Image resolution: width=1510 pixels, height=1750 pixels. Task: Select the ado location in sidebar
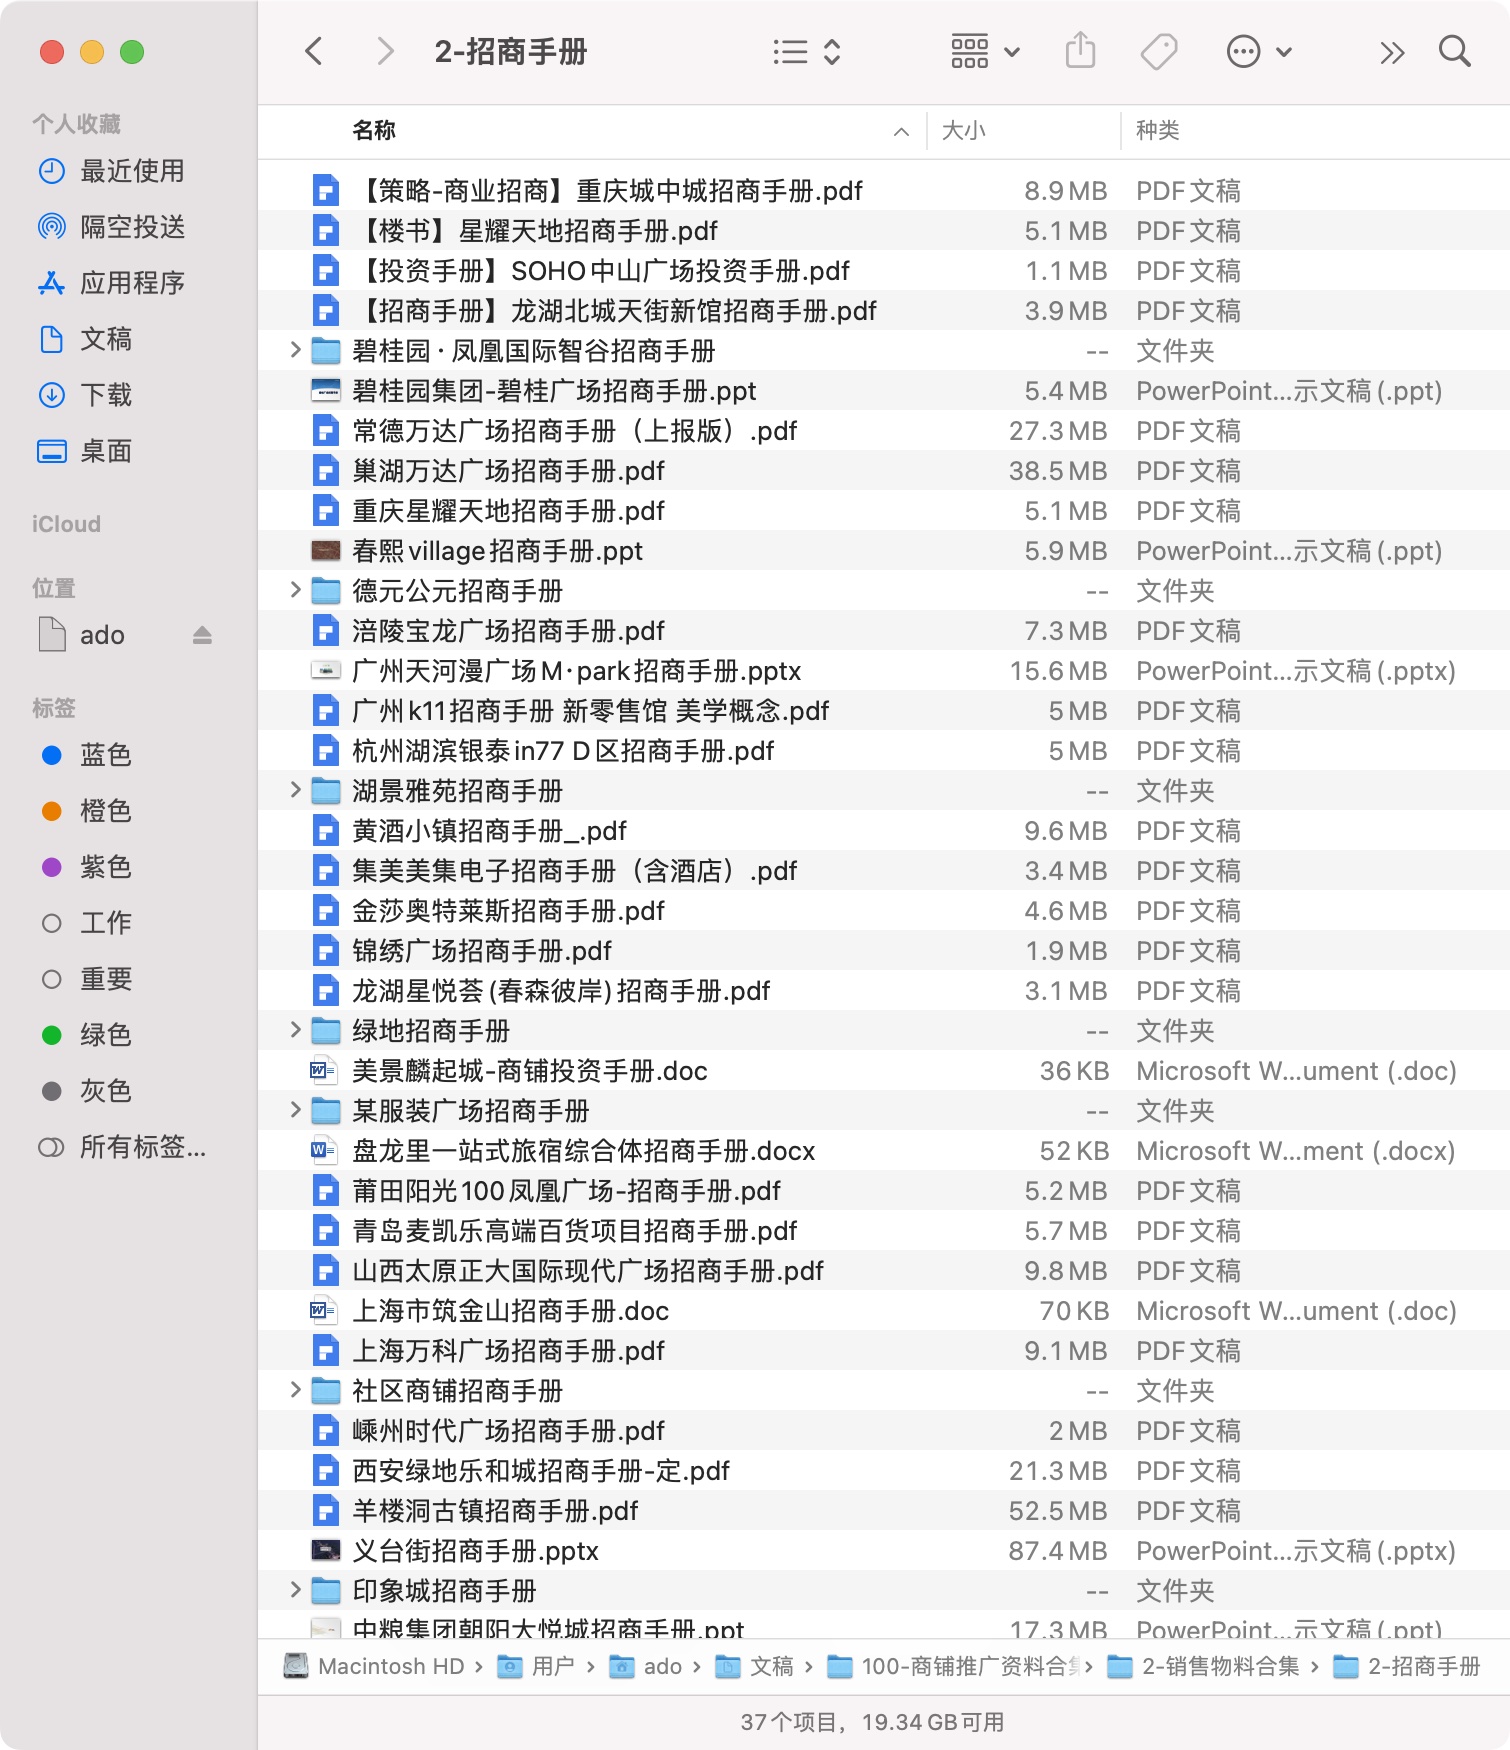tap(102, 635)
